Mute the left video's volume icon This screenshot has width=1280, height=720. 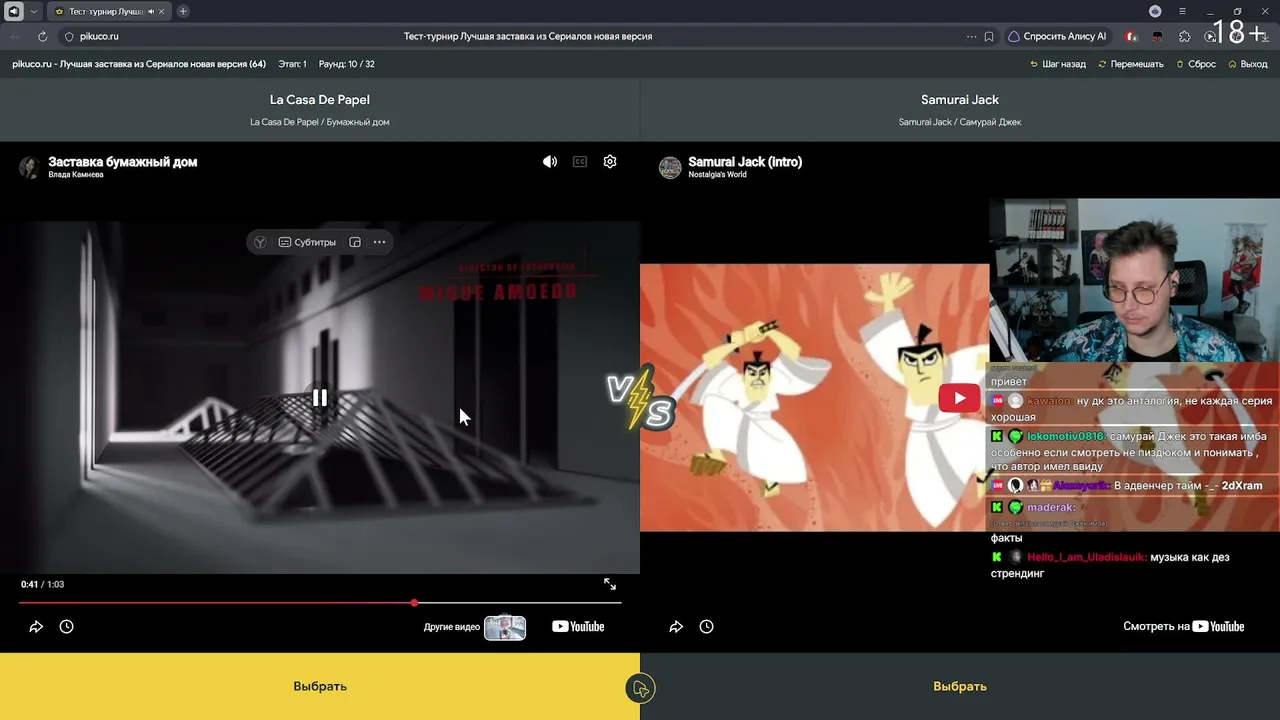pyautogui.click(x=550, y=162)
